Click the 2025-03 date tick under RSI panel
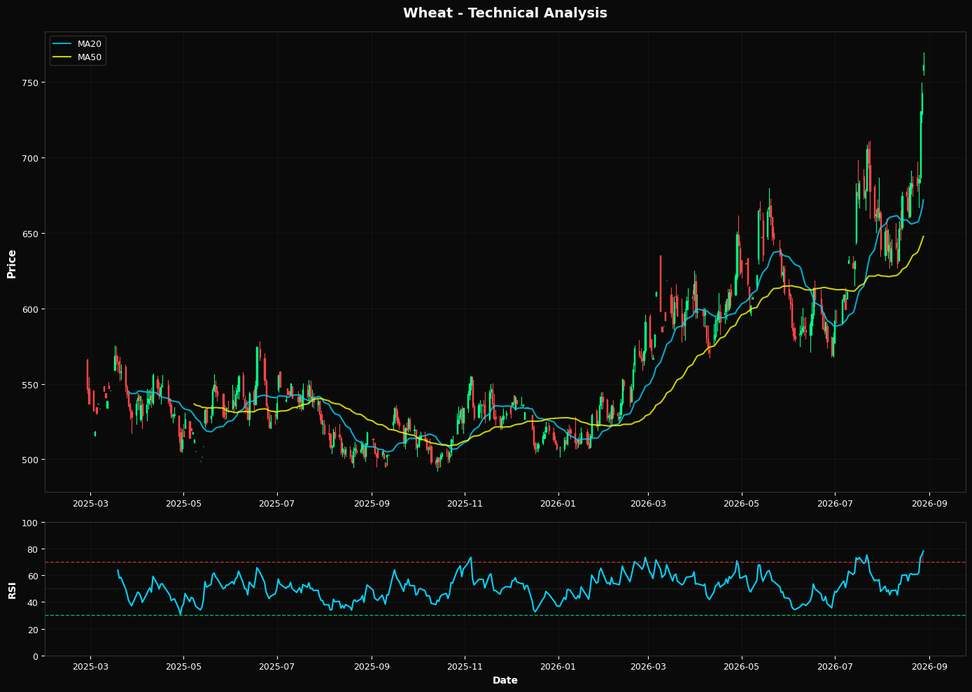This screenshot has height=692, width=972. pyautogui.click(x=91, y=667)
